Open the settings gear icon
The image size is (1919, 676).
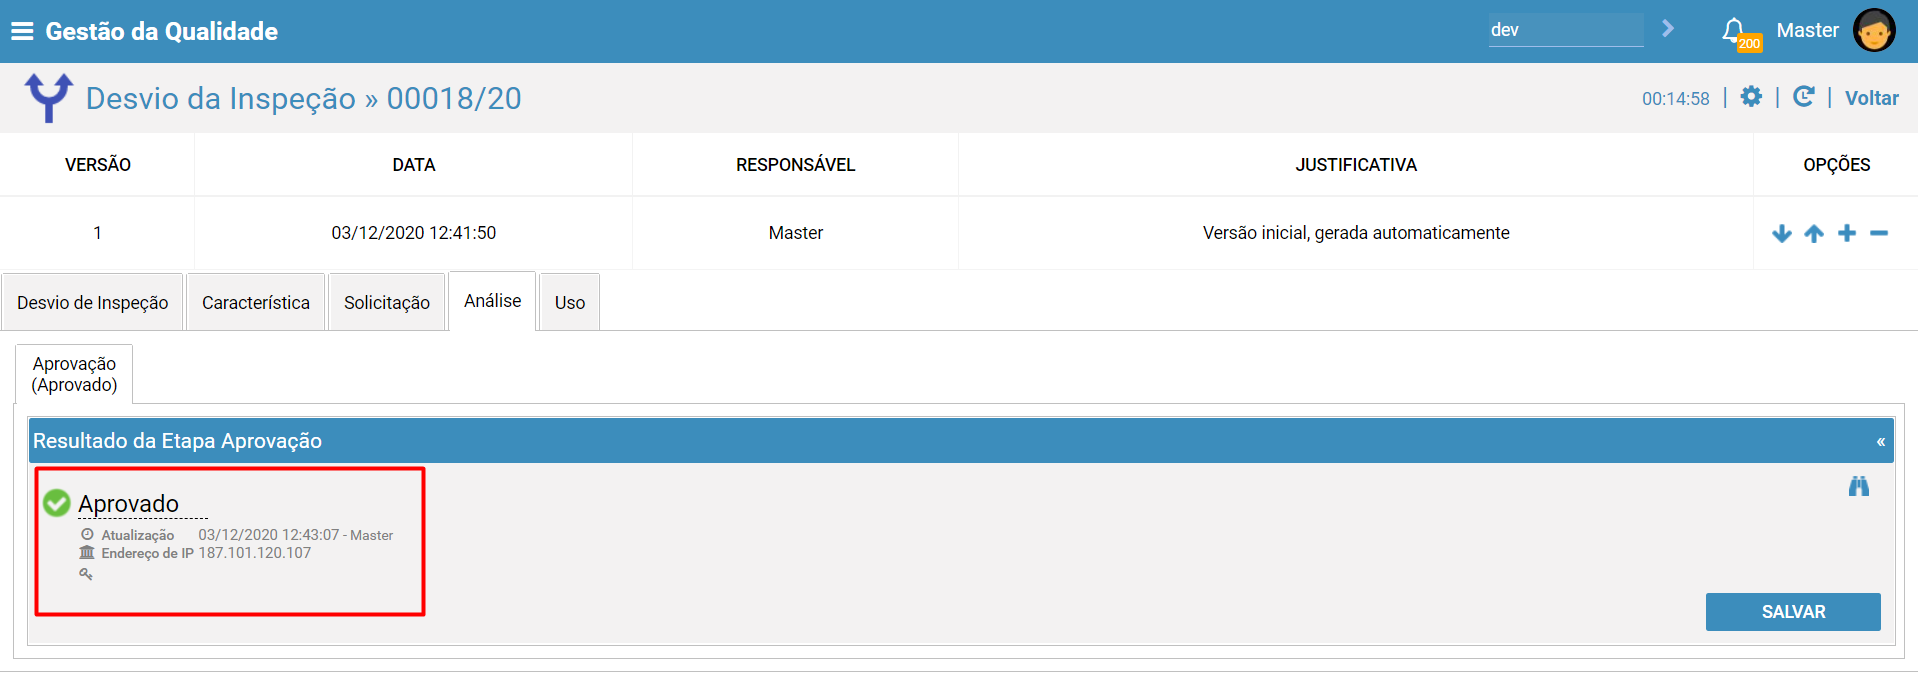pos(1751,97)
